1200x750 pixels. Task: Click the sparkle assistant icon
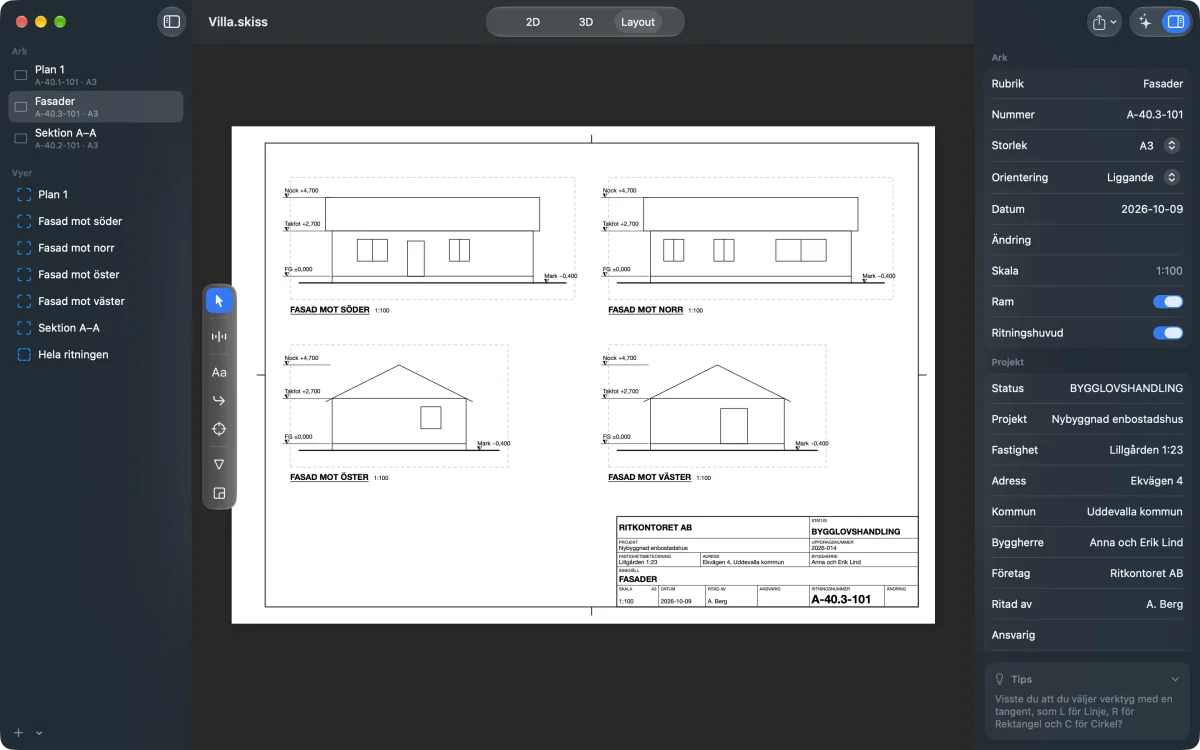coord(1145,22)
